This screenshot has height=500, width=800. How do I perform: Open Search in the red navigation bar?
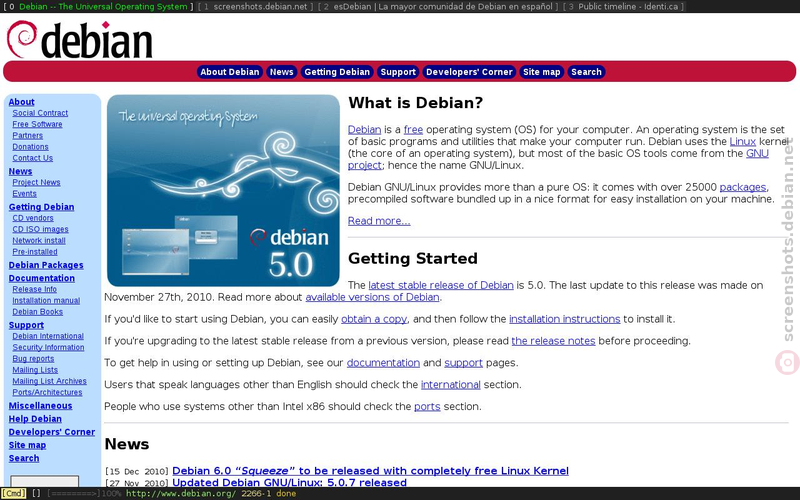pos(586,72)
